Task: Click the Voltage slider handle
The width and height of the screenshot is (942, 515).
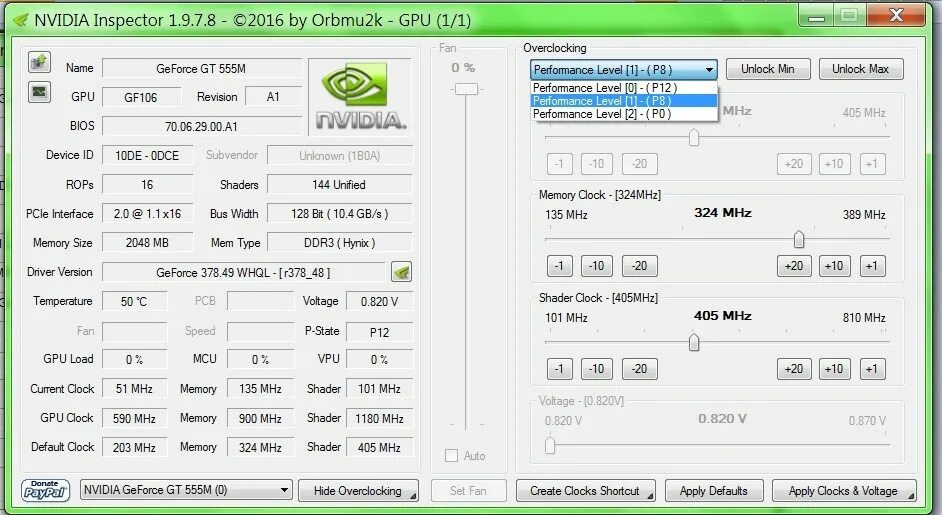Action: [x=550, y=445]
